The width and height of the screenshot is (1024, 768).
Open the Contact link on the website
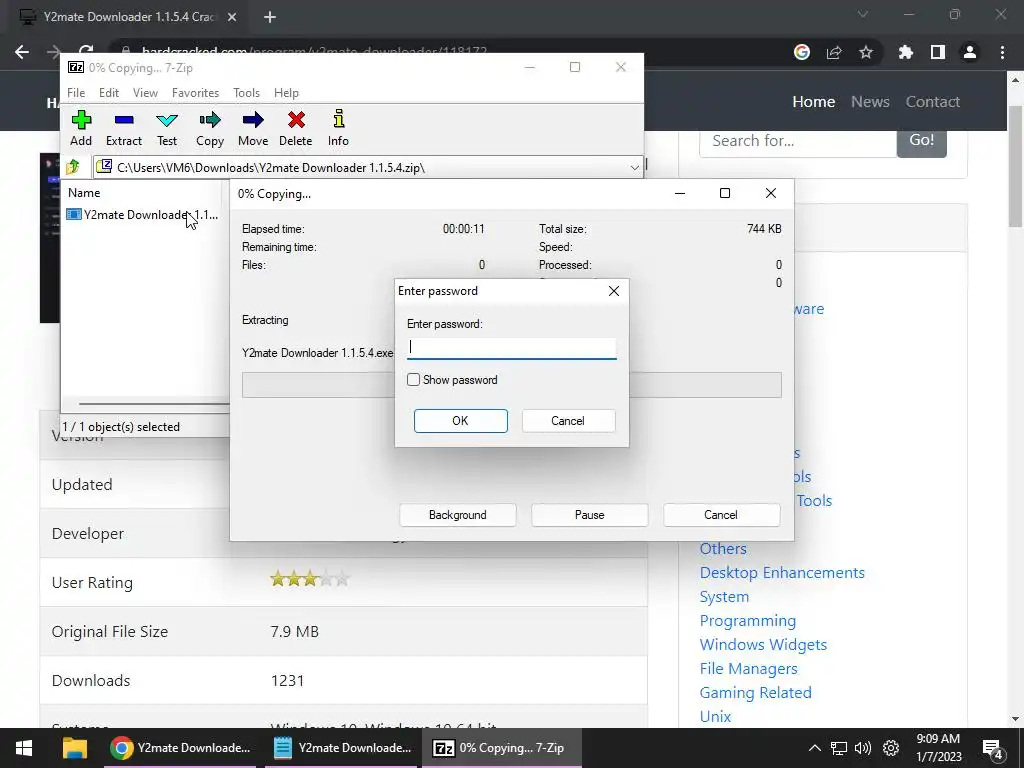tap(933, 102)
